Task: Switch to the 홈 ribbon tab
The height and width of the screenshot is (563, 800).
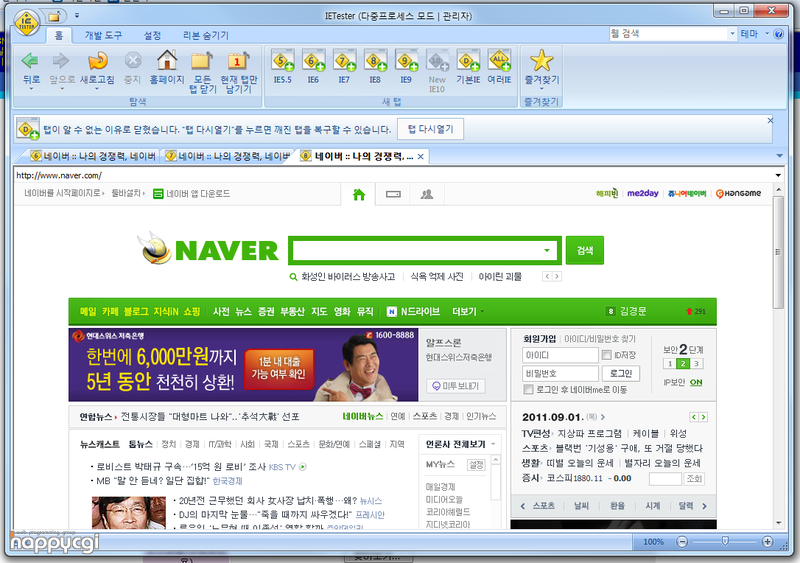Action: 59,35
